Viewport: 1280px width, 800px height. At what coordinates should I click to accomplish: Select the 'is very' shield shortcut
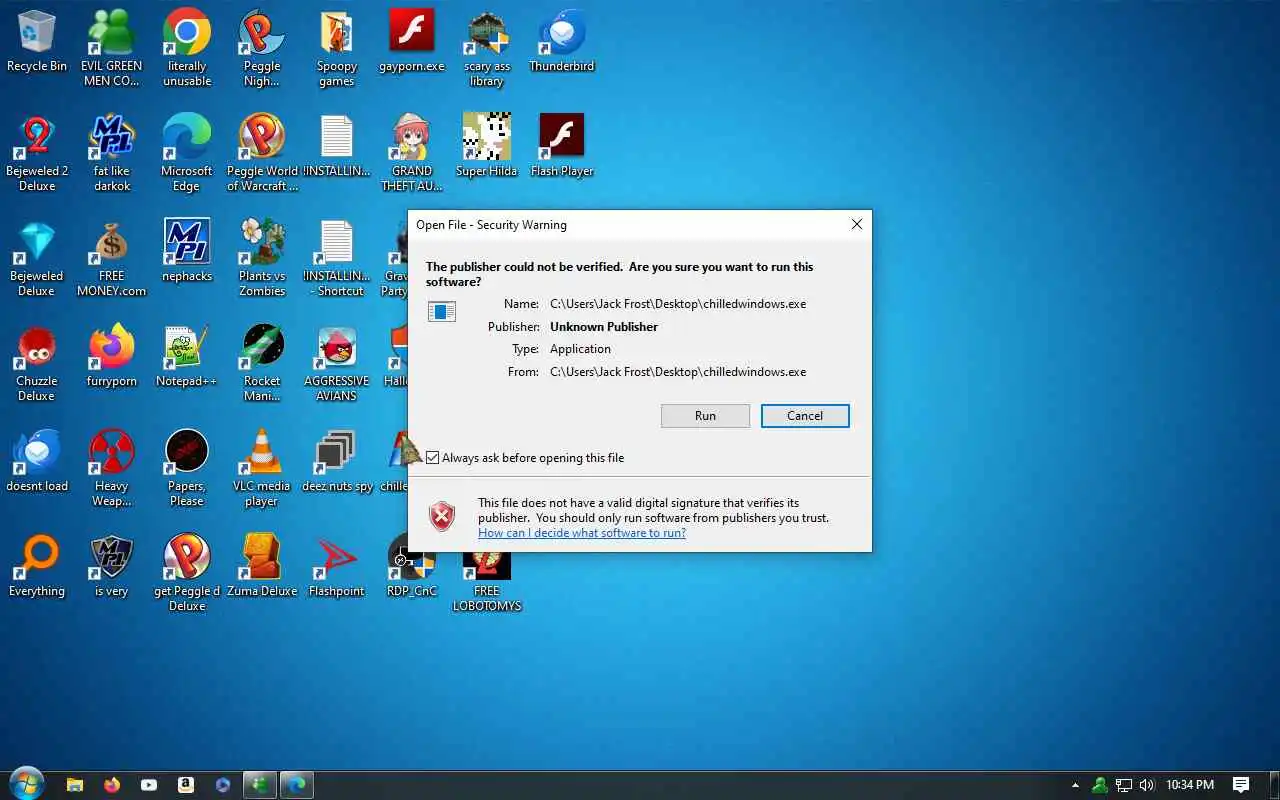tap(112, 567)
